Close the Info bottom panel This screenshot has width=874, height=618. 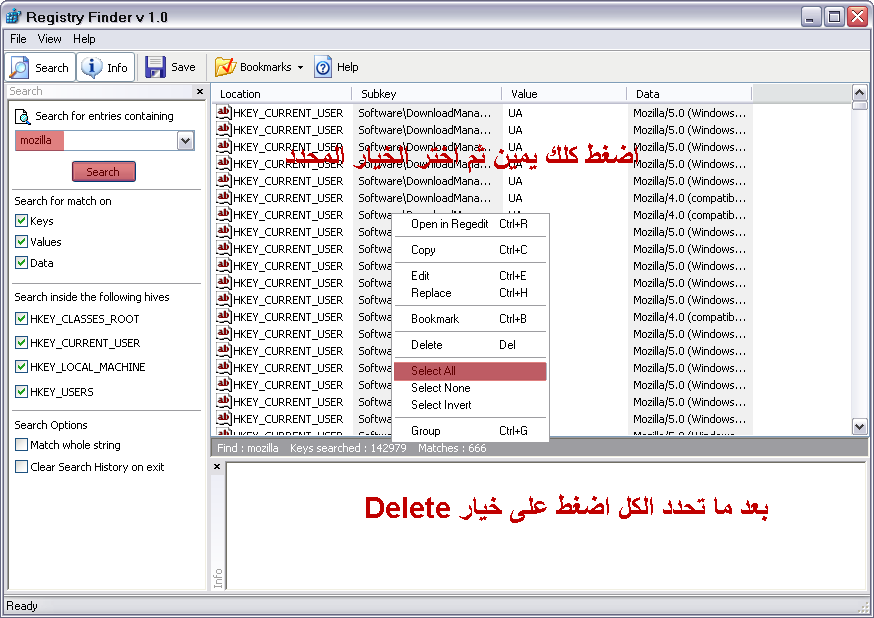click(217, 466)
